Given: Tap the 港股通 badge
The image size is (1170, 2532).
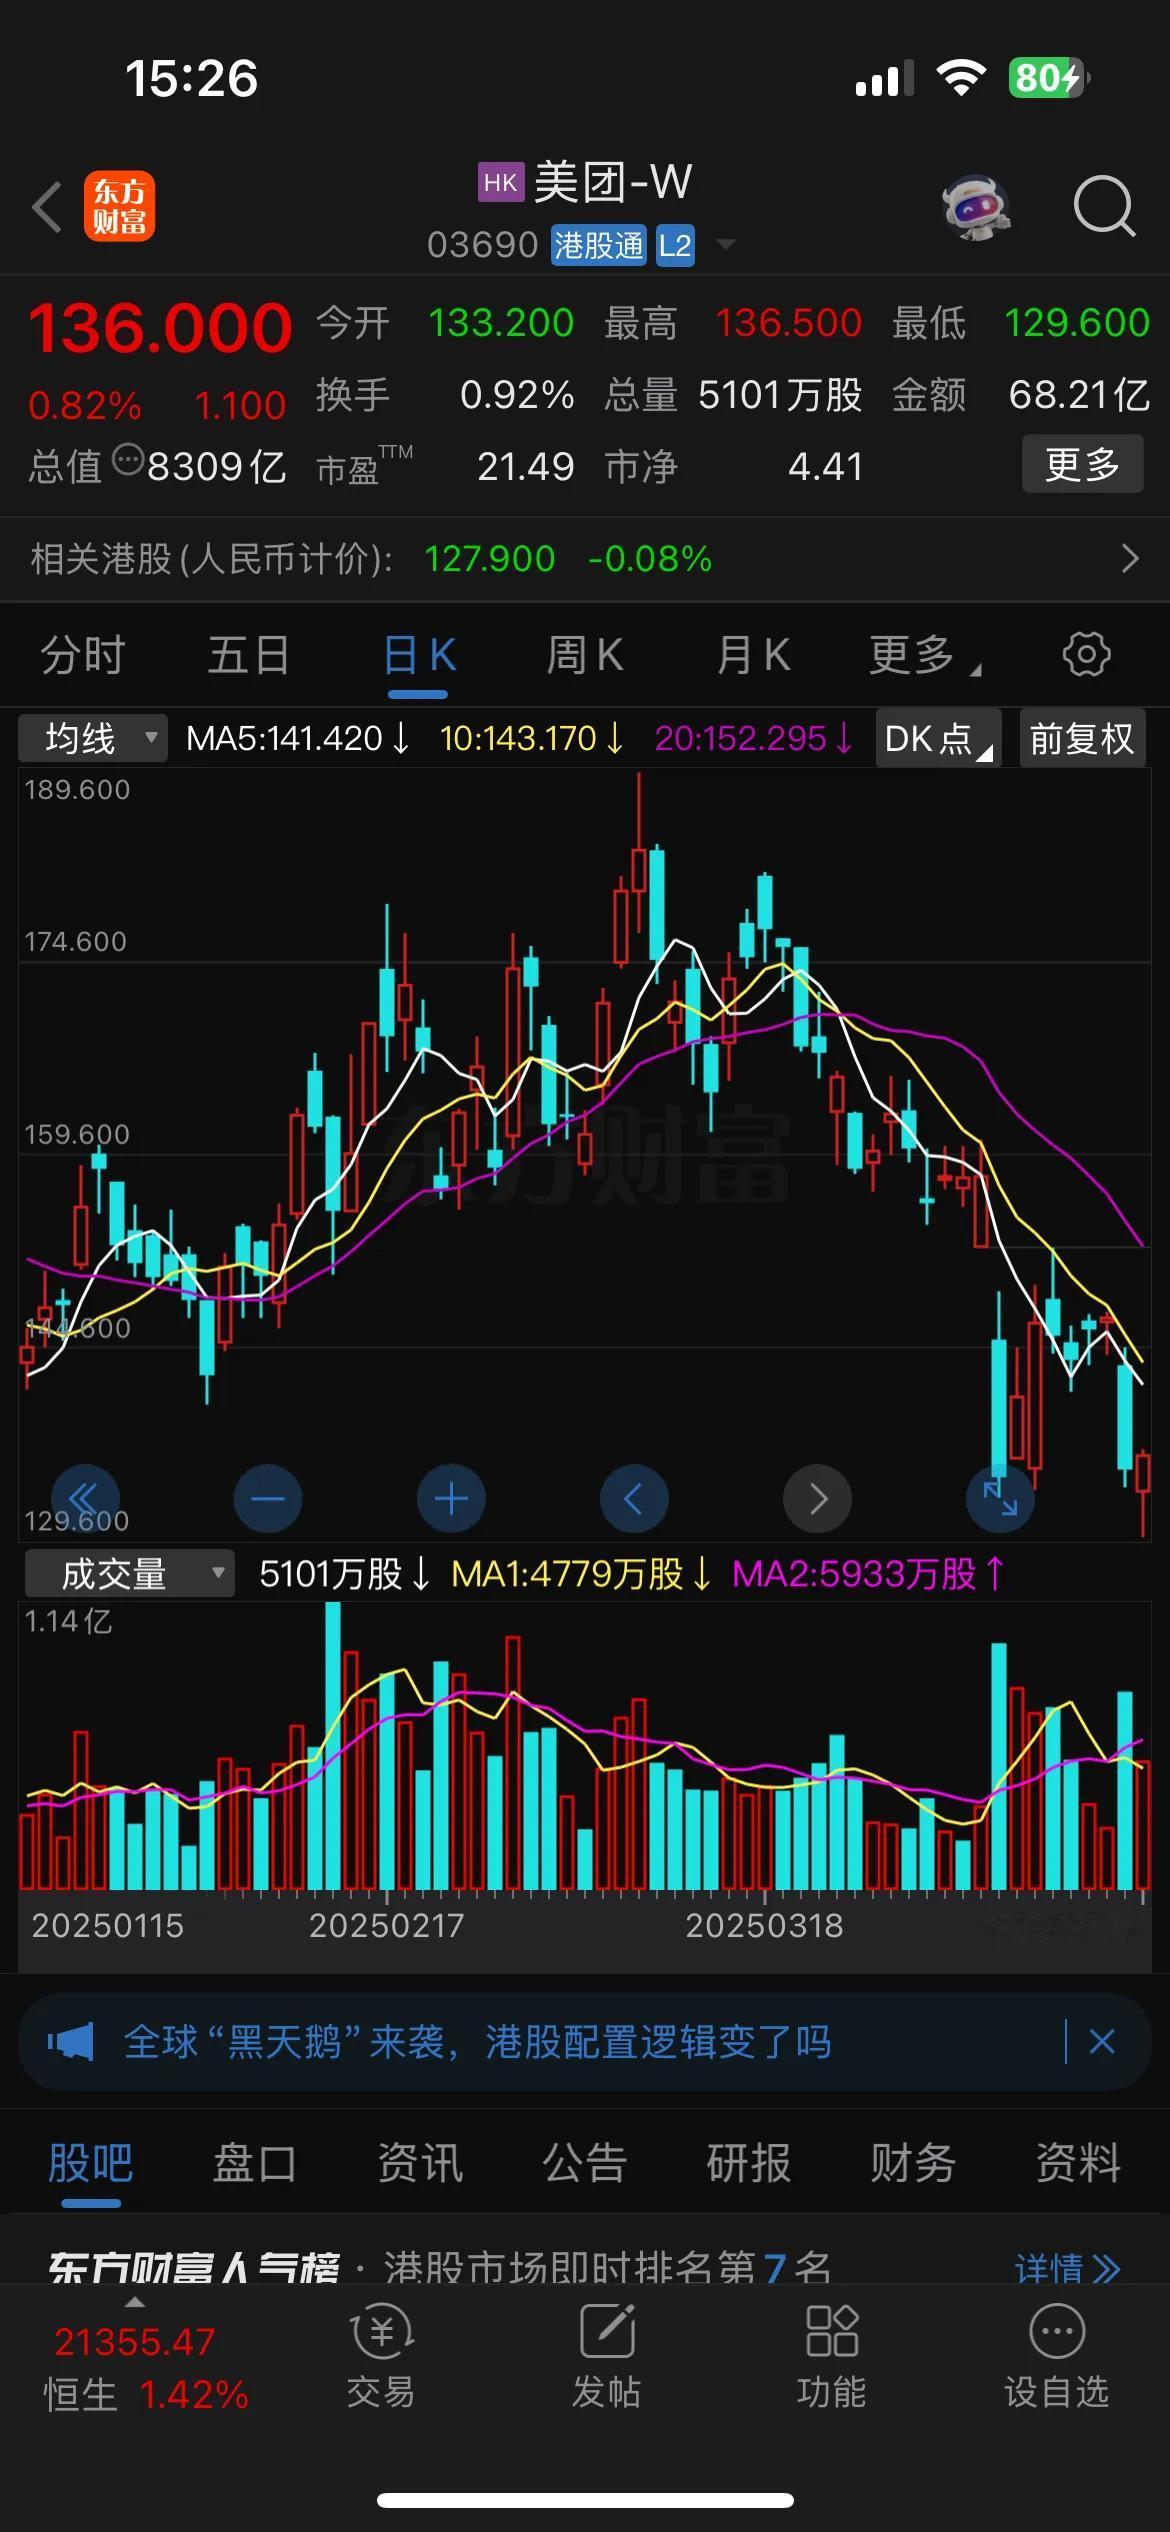Looking at the screenshot, I should coord(599,246).
